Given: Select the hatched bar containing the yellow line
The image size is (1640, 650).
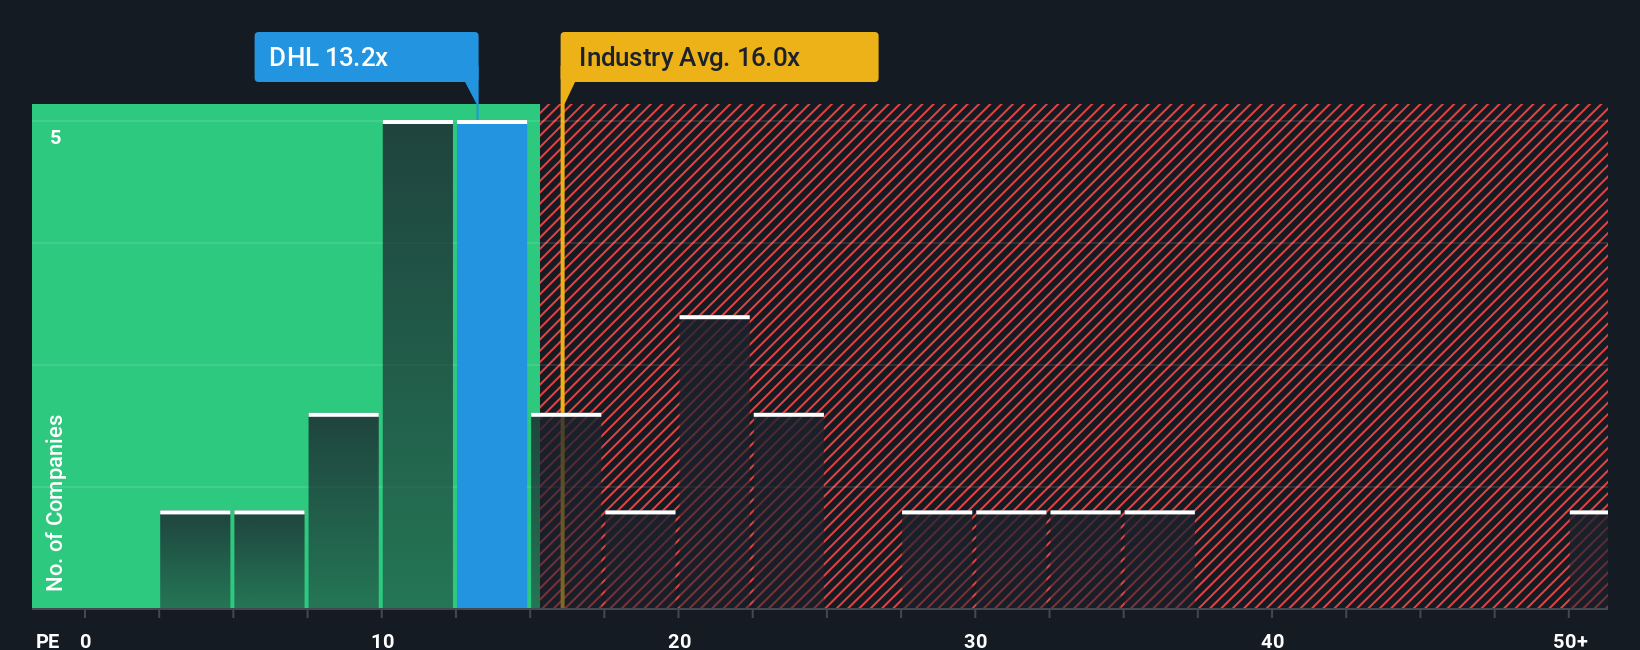Looking at the screenshot, I should (x=566, y=511).
